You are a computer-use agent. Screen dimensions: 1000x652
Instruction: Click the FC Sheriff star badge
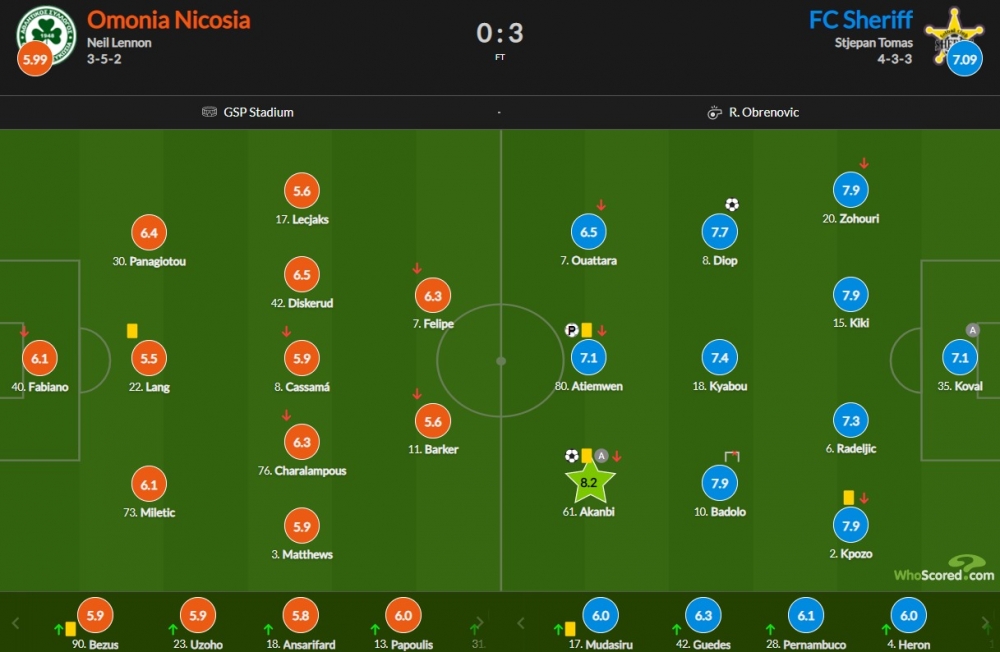tap(953, 35)
